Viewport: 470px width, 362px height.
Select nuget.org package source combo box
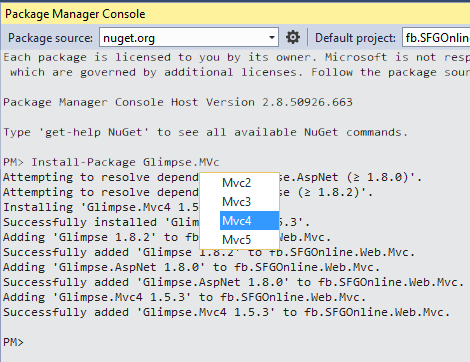click(x=189, y=37)
